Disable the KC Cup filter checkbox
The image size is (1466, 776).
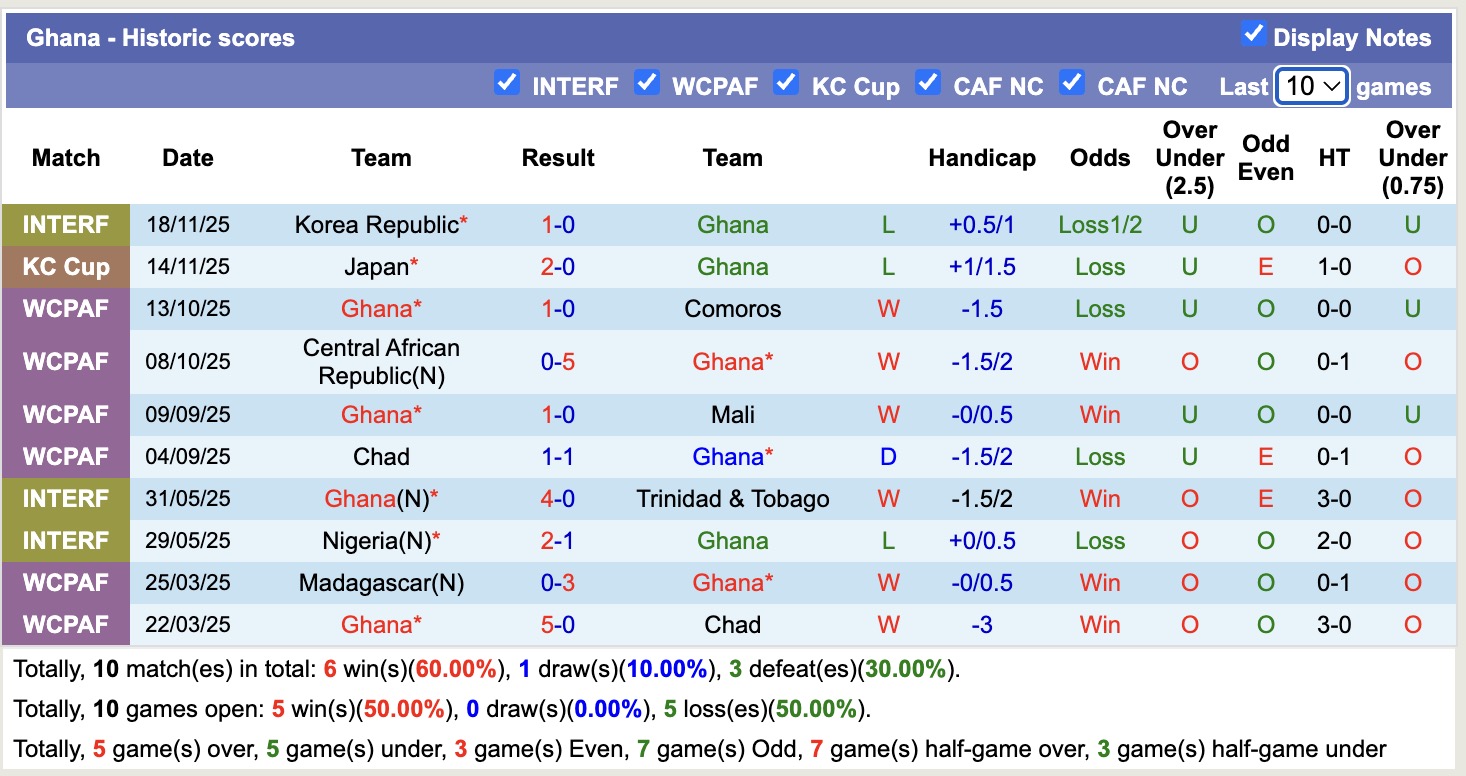click(x=787, y=83)
